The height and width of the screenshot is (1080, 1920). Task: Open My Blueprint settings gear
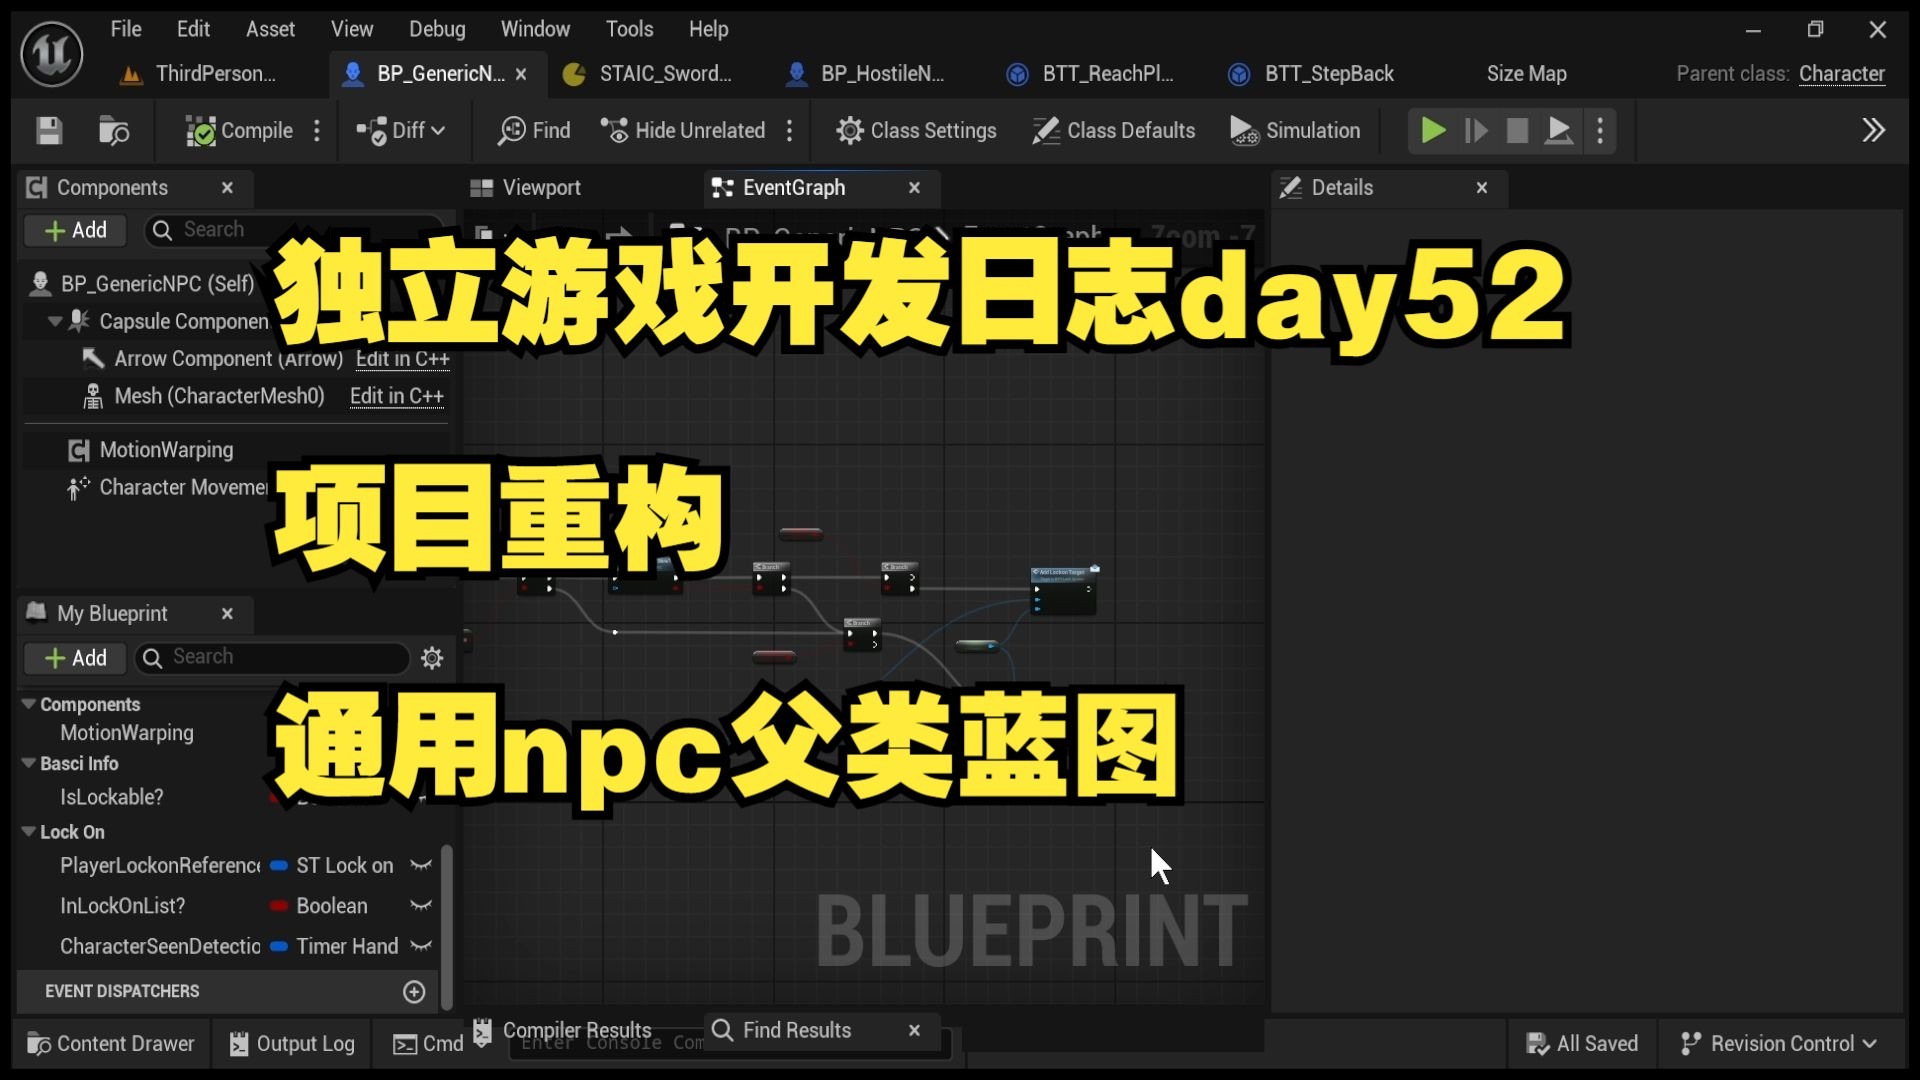coord(432,658)
